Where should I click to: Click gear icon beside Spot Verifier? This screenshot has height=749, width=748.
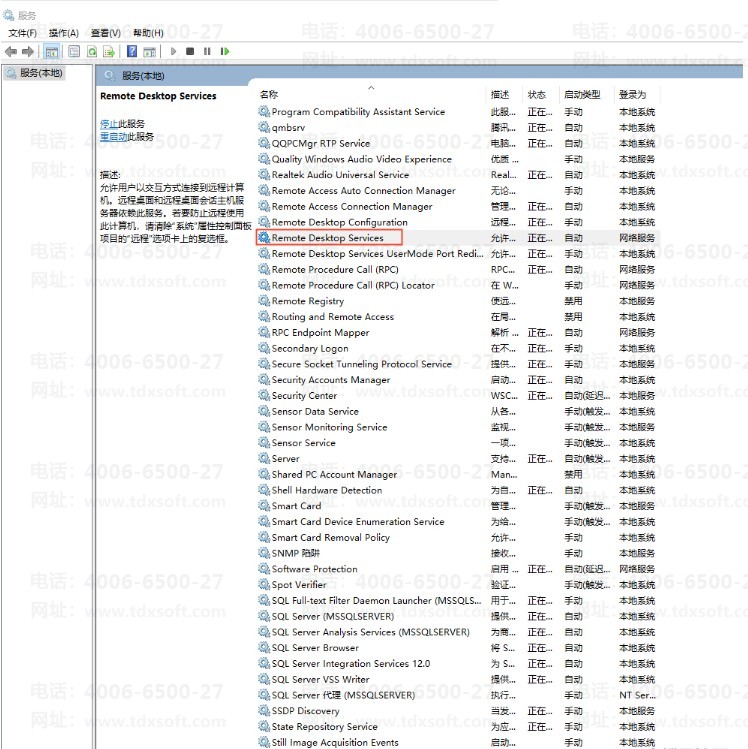264,584
